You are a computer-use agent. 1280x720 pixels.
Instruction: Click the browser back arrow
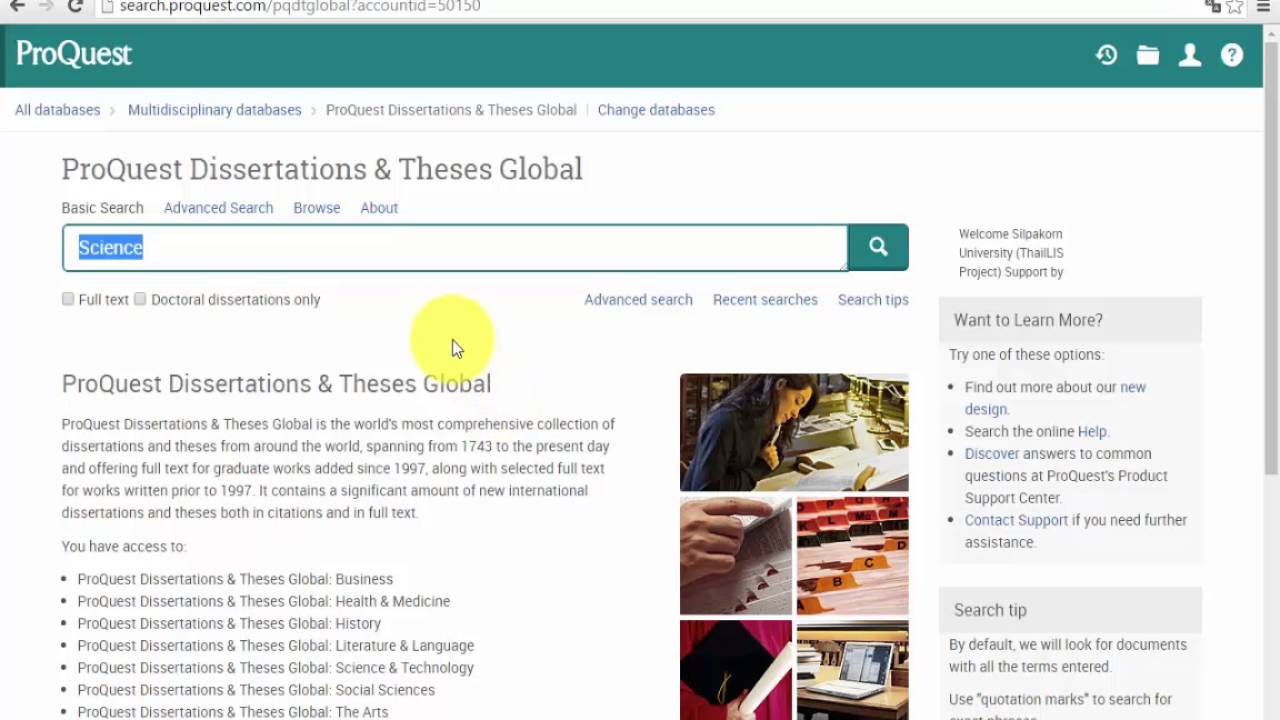pos(17,6)
